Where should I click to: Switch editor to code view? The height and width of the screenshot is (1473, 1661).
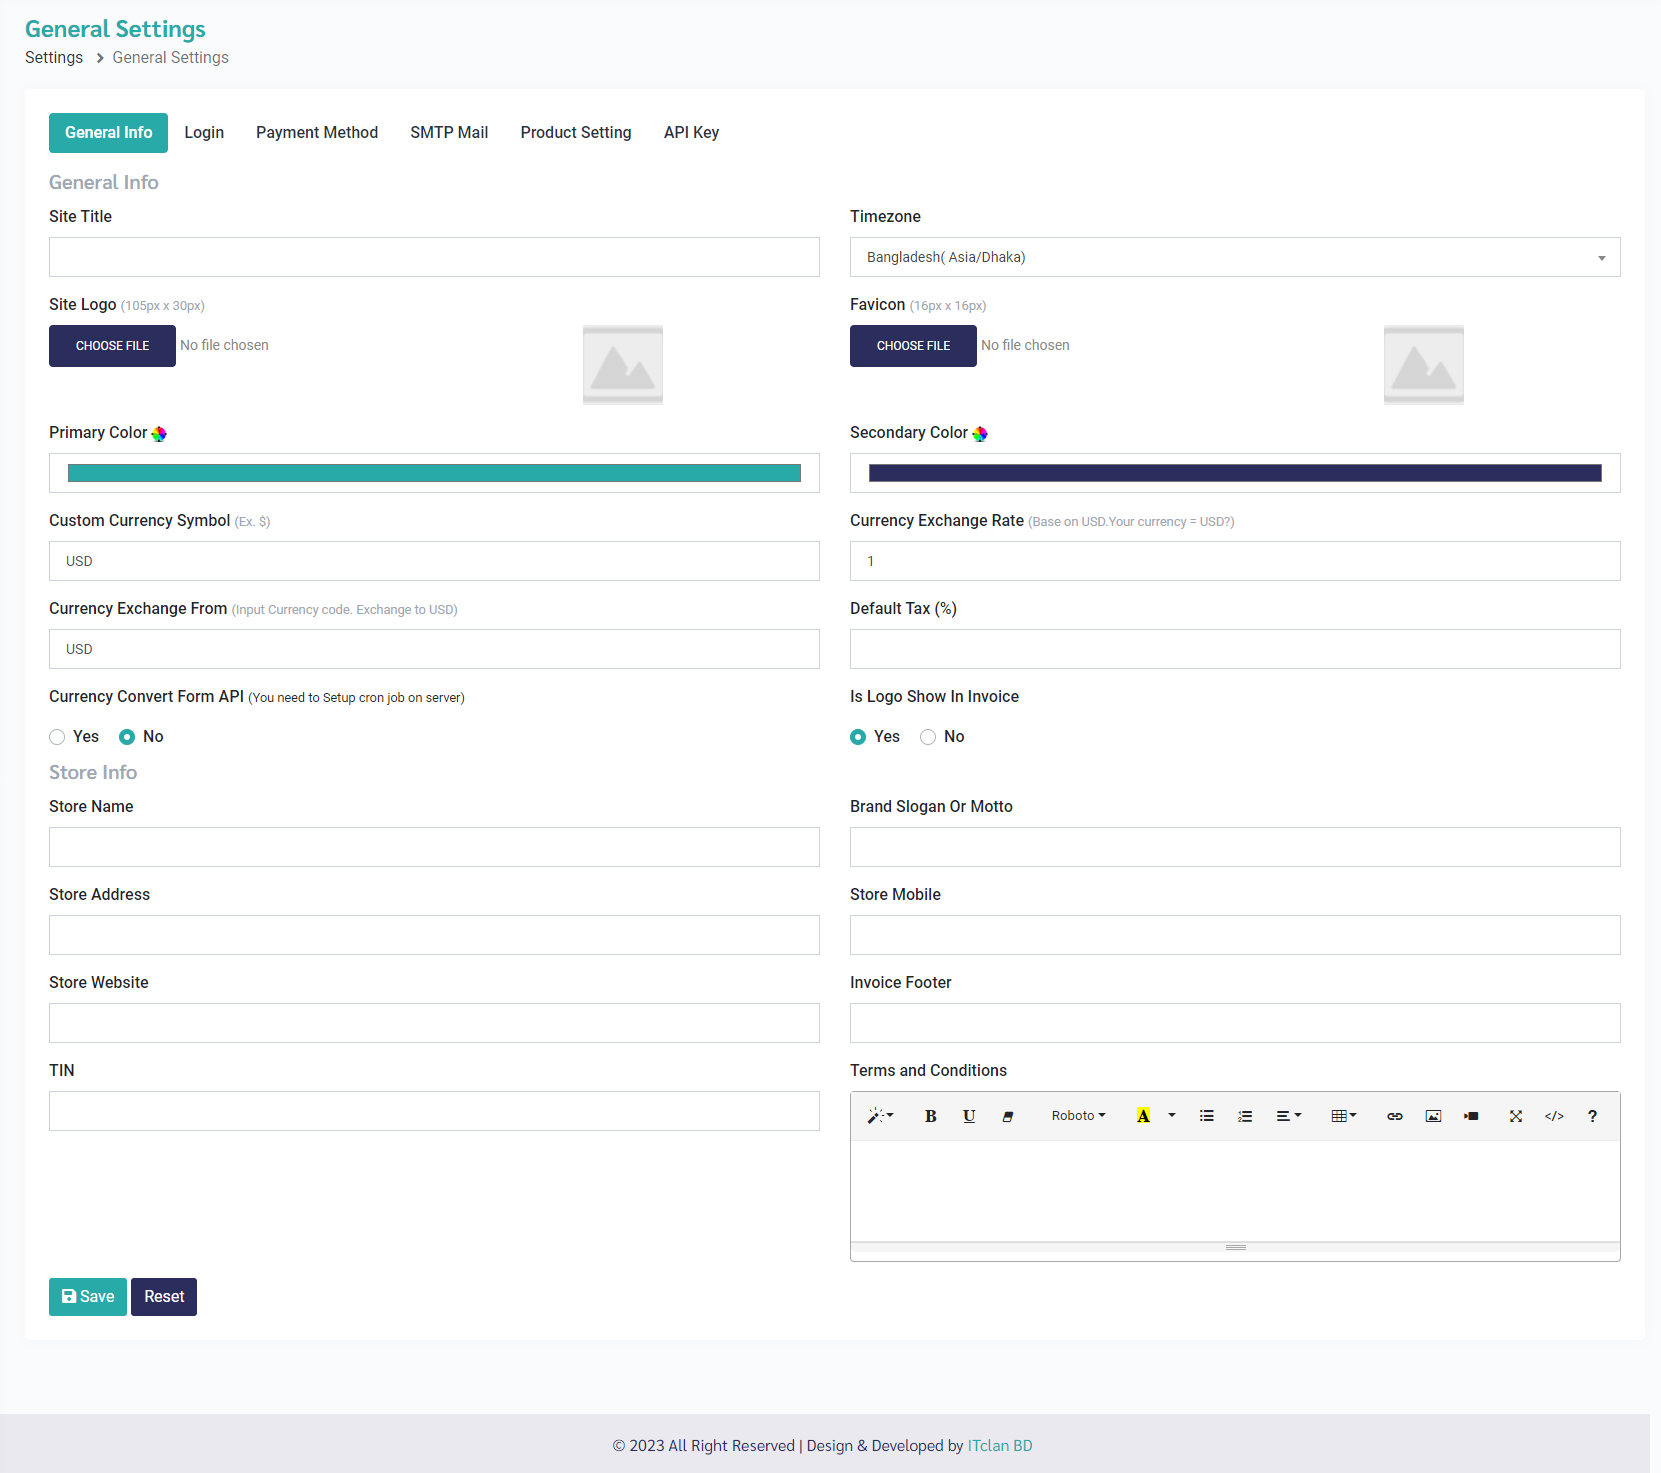[1553, 1116]
